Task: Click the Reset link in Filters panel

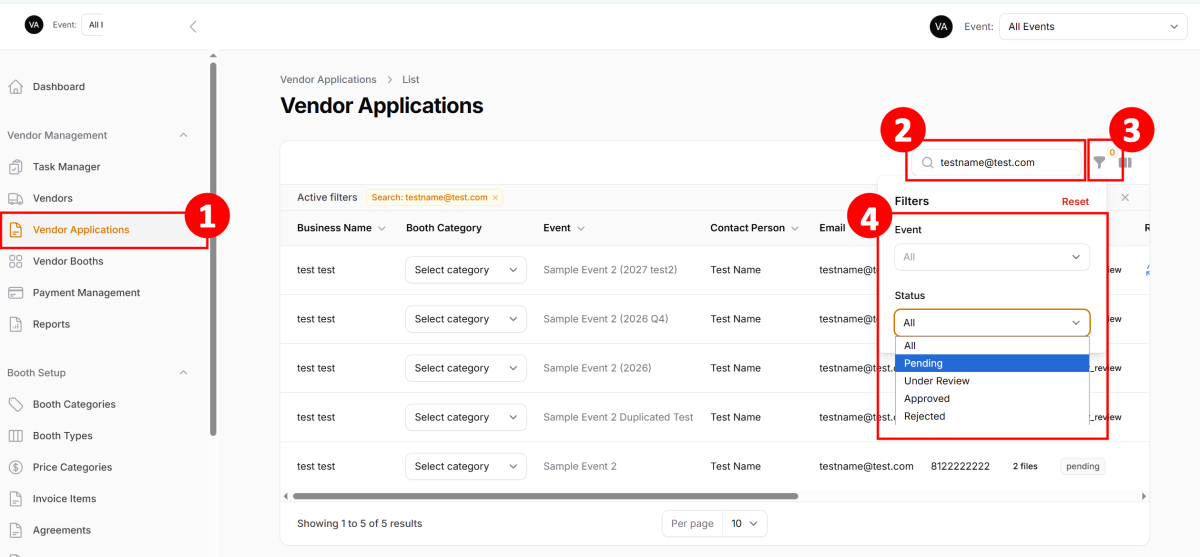Action: pyautogui.click(x=1075, y=201)
